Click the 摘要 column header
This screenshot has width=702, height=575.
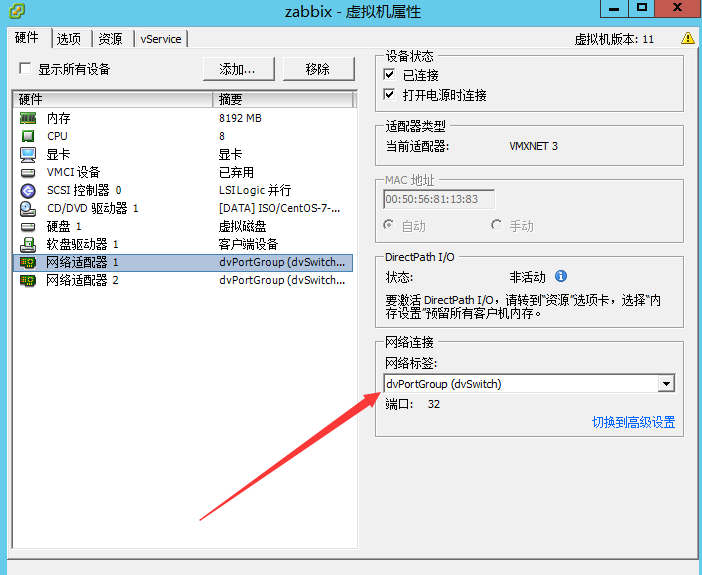pyautogui.click(x=283, y=99)
